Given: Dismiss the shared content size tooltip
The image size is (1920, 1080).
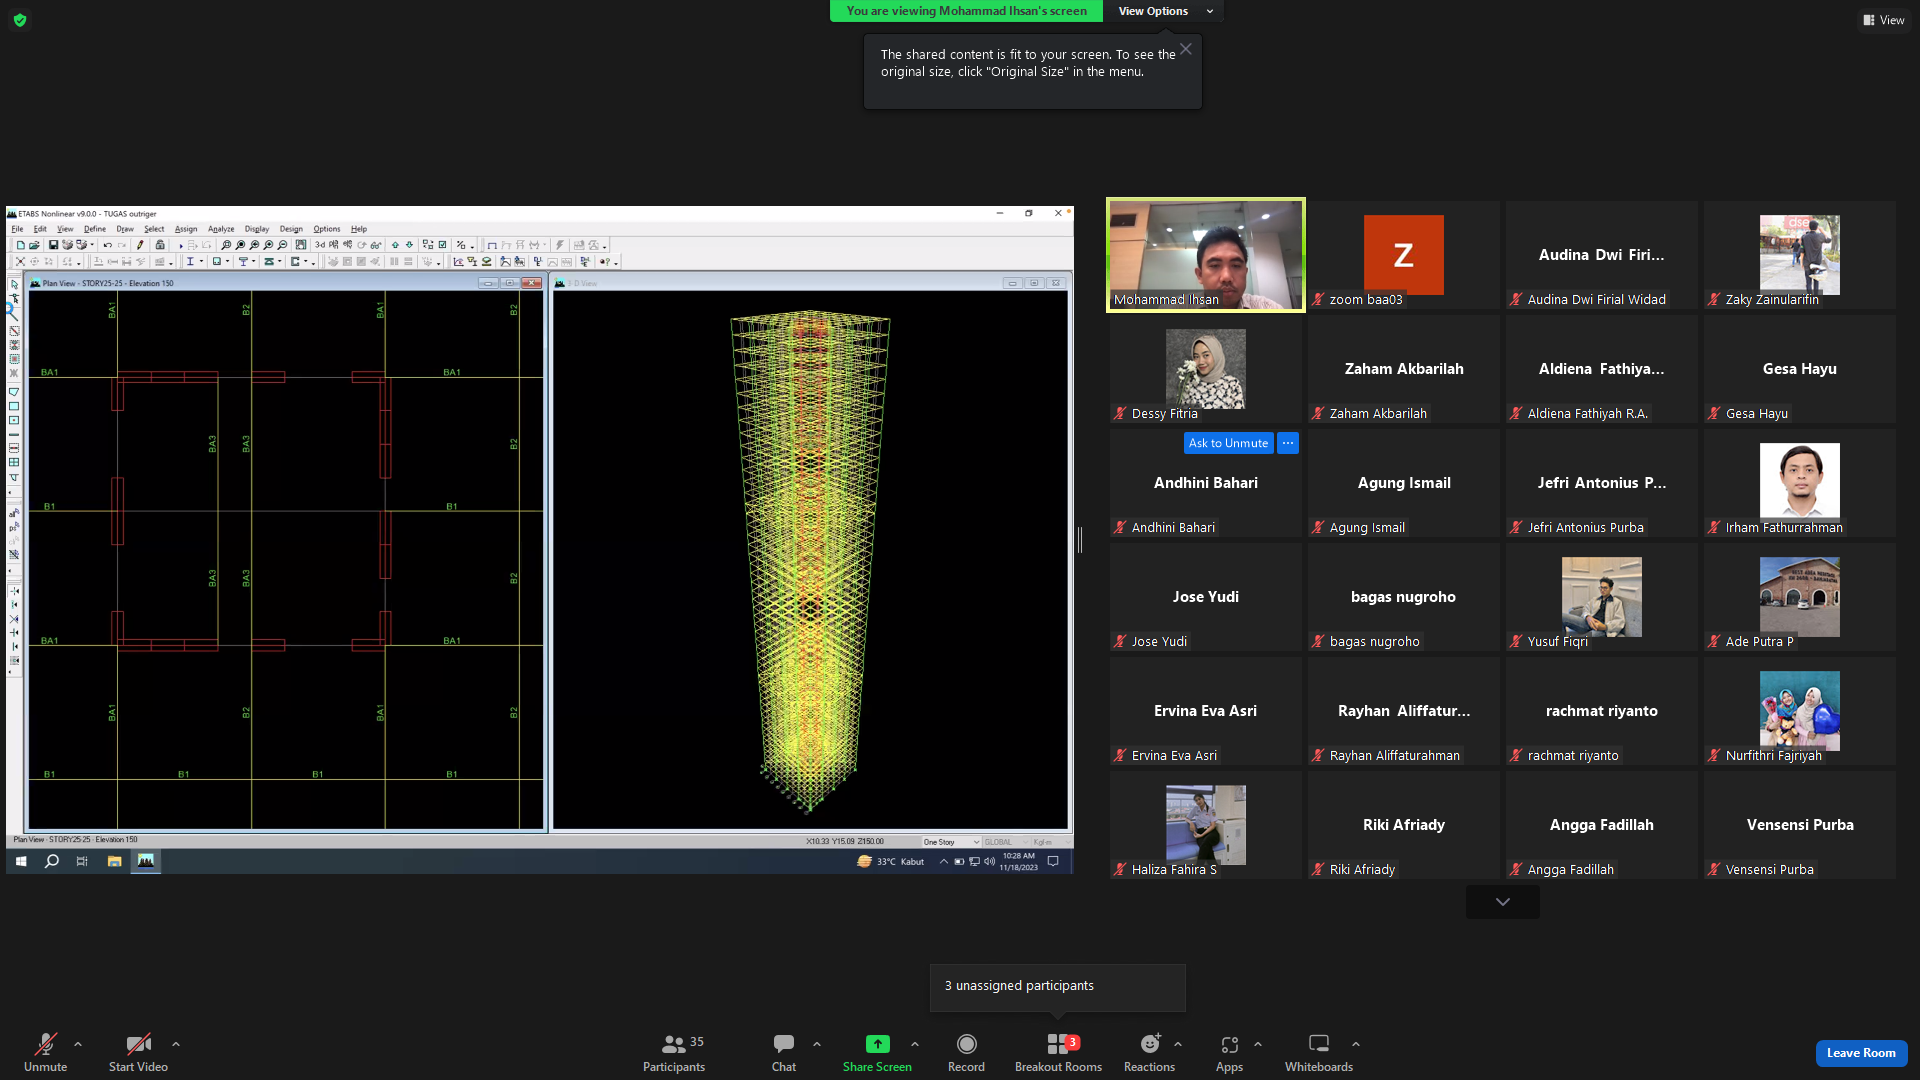Looking at the screenshot, I should pos(1185,49).
